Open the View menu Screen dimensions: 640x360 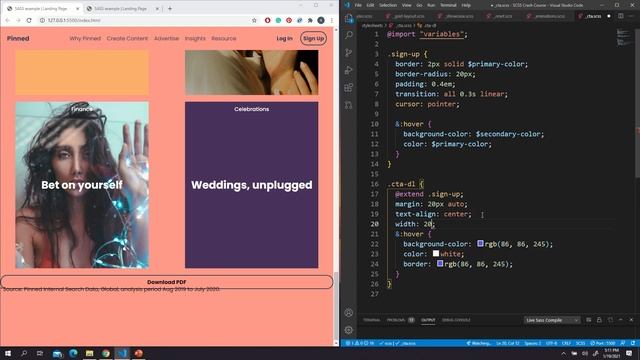pyautogui.click(x=407, y=5)
